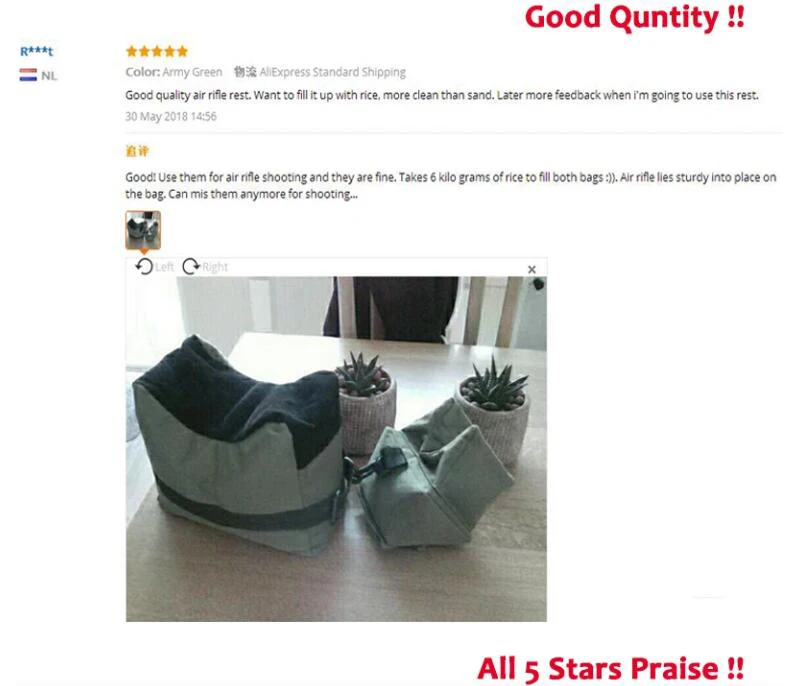The width and height of the screenshot is (800, 686).
Task: Click the "Color: Army Green" label
Action: click(x=173, y=72)
